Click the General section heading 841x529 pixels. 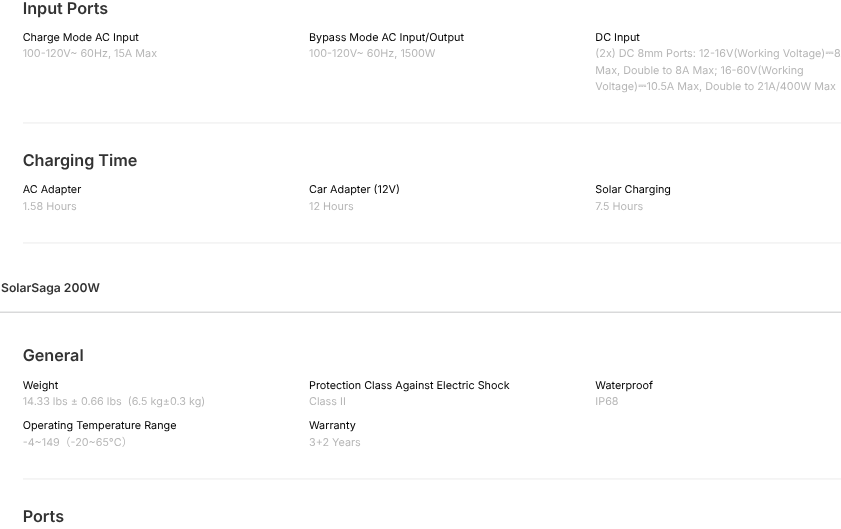53,355
